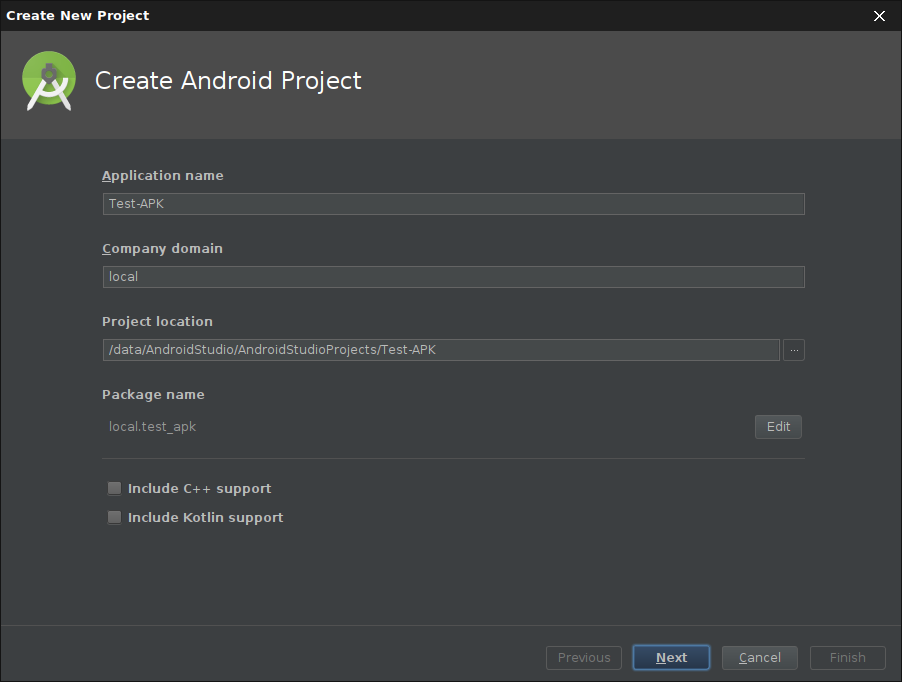The width and height of the screenshot is (902, 682).
Task: Toggle Include Kotlin support checkbox
Action: tap(115, 518)
